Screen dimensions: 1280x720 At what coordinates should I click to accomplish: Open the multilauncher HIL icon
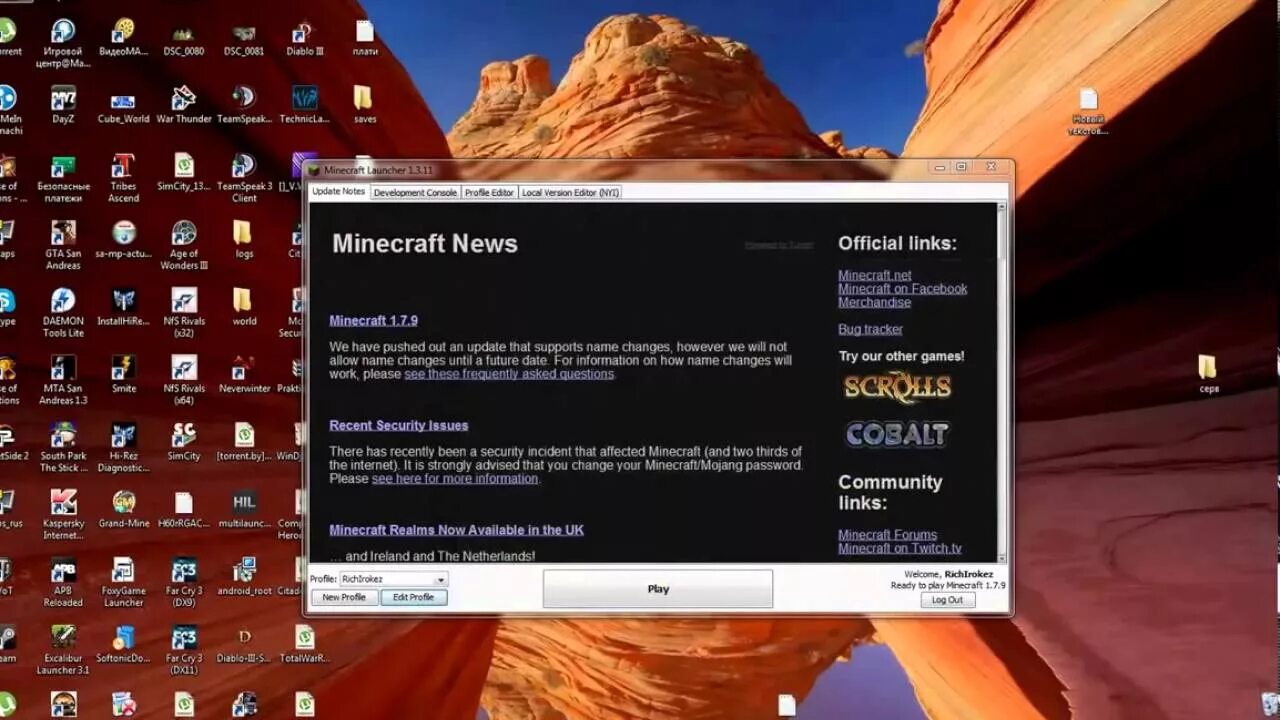point(244,508)
